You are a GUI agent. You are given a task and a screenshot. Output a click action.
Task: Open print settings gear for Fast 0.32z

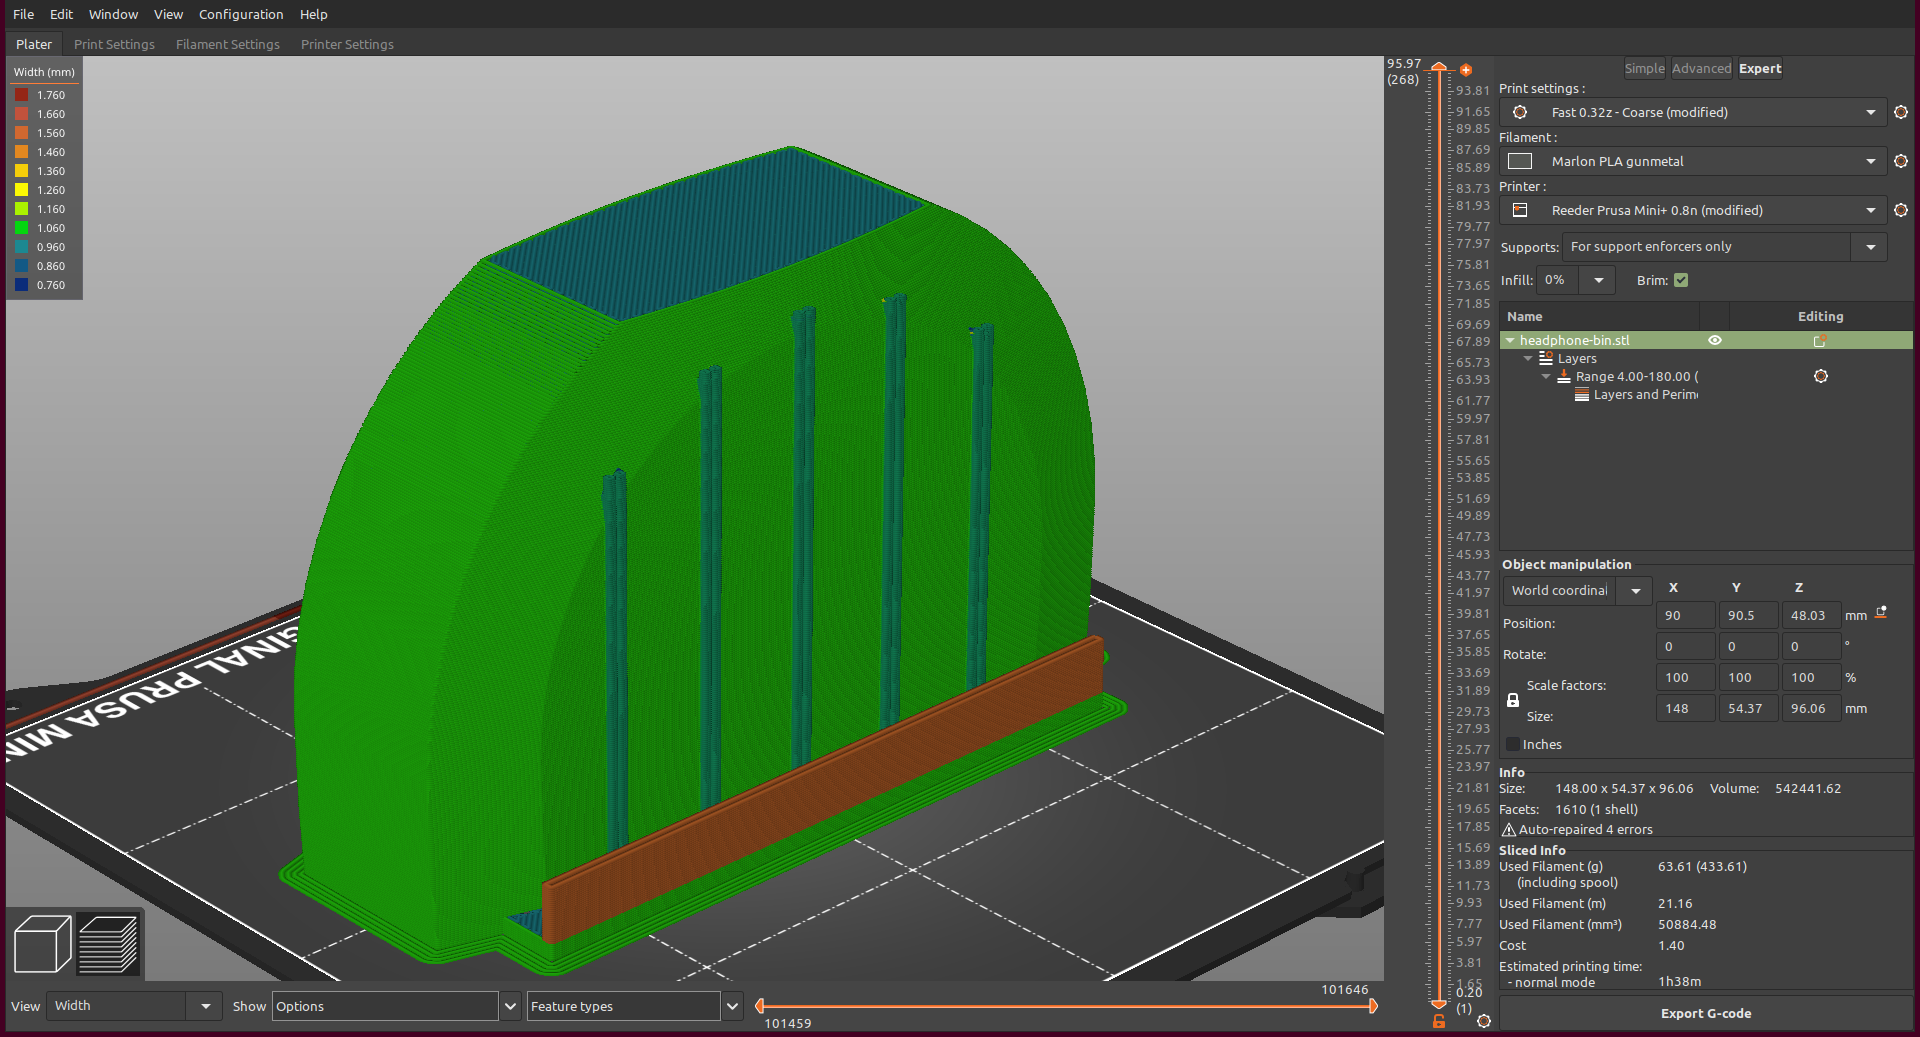point(1901,112)
